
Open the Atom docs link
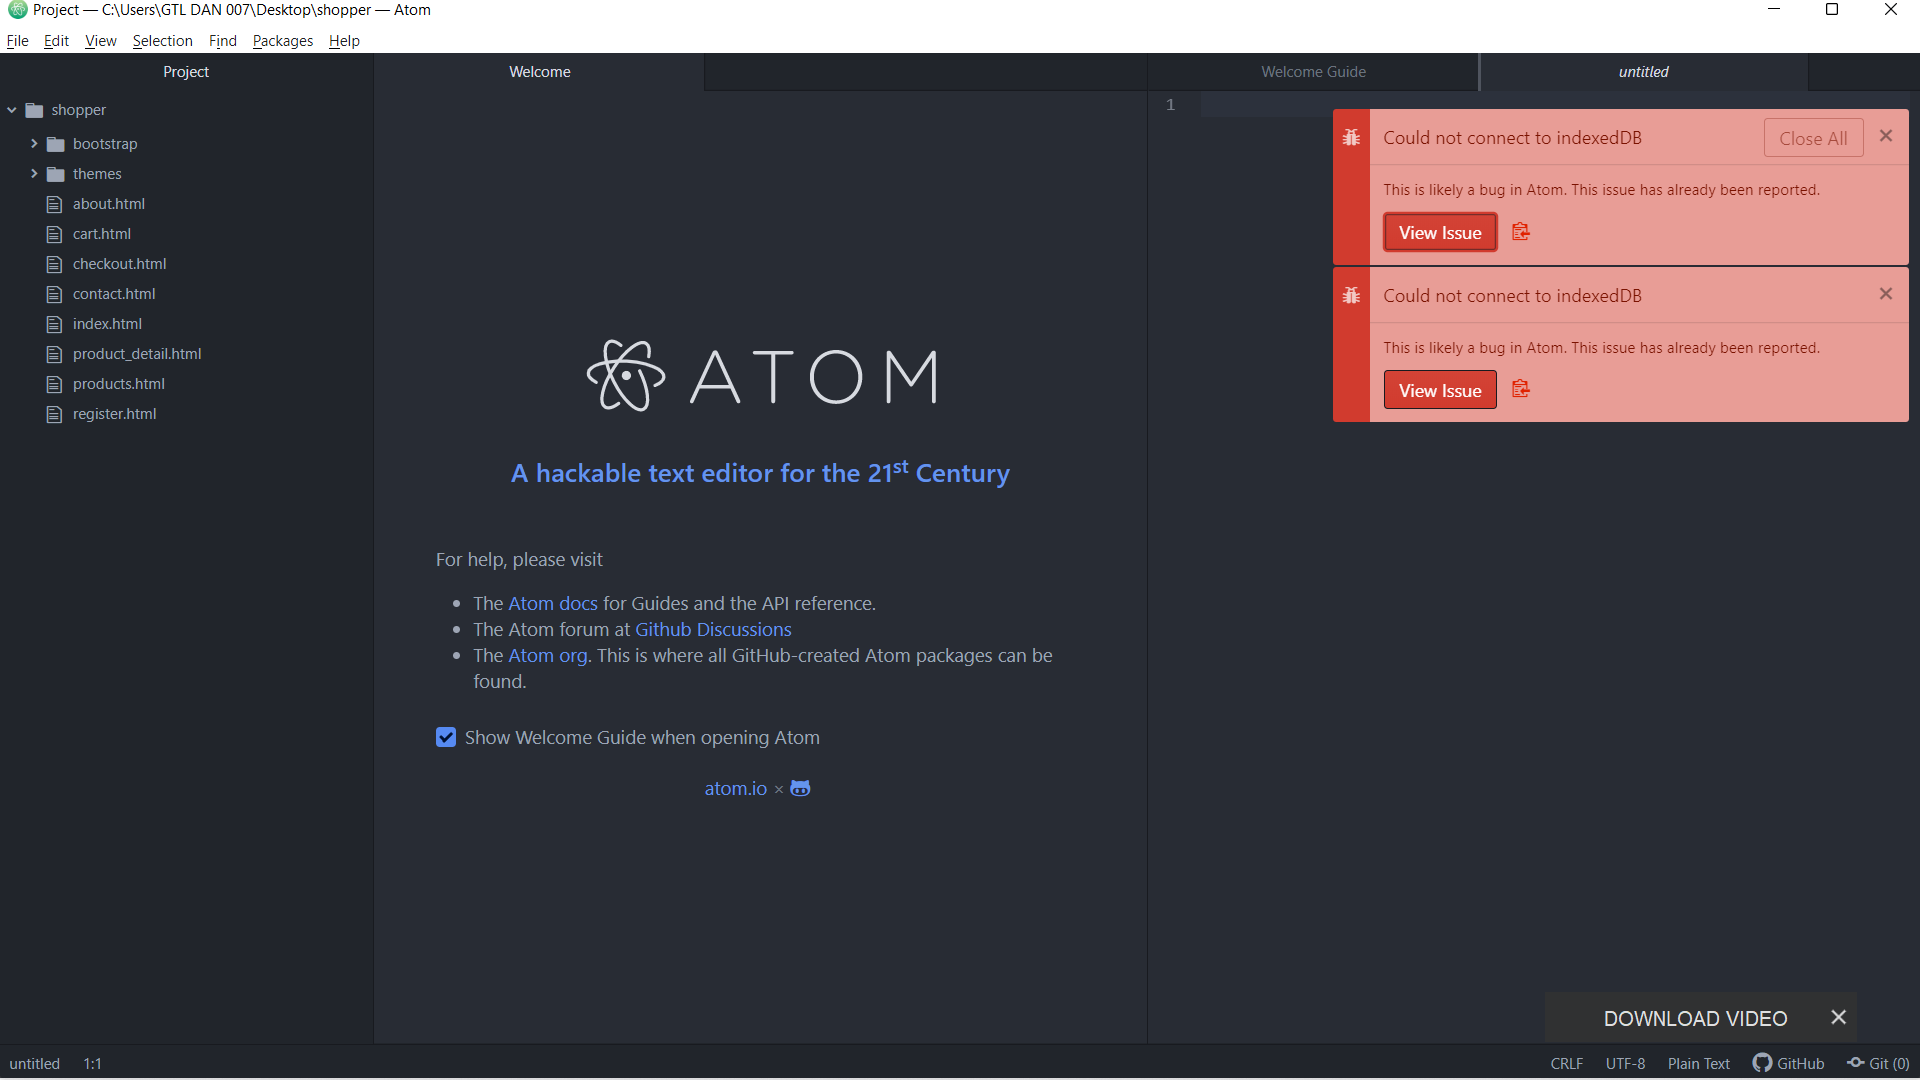click(553, 603)
